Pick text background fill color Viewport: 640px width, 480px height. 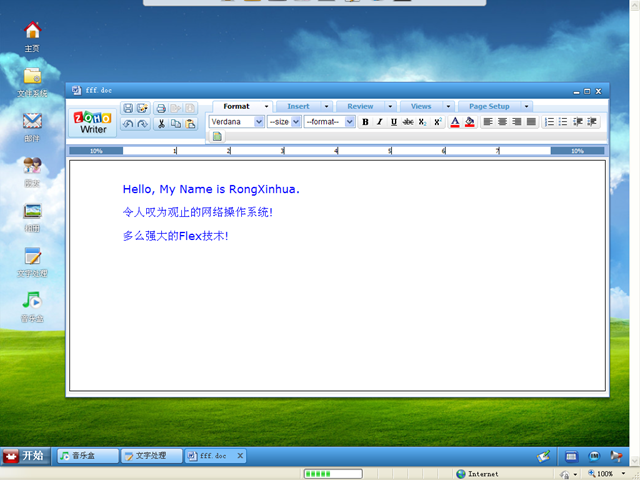tap(469, 122)
